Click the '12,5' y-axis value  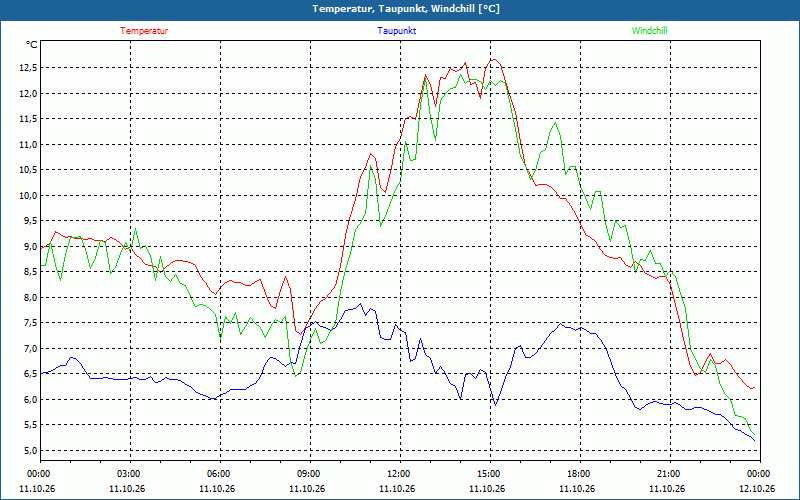[29, 68]
